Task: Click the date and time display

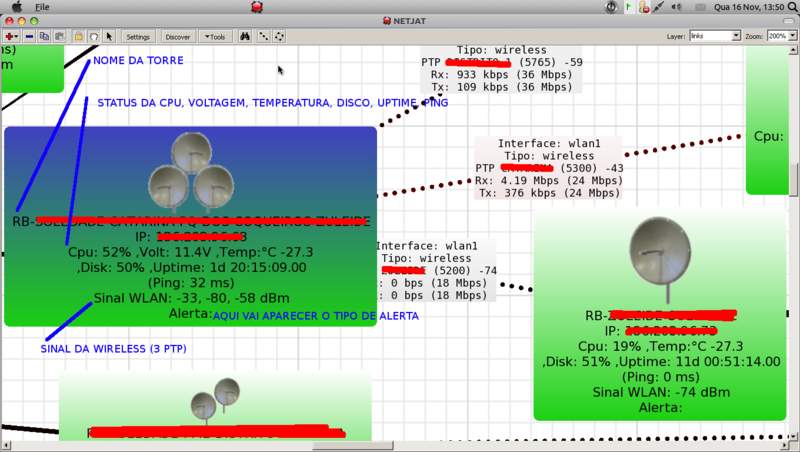Action: pyautogui.click(x=749, y=7)
